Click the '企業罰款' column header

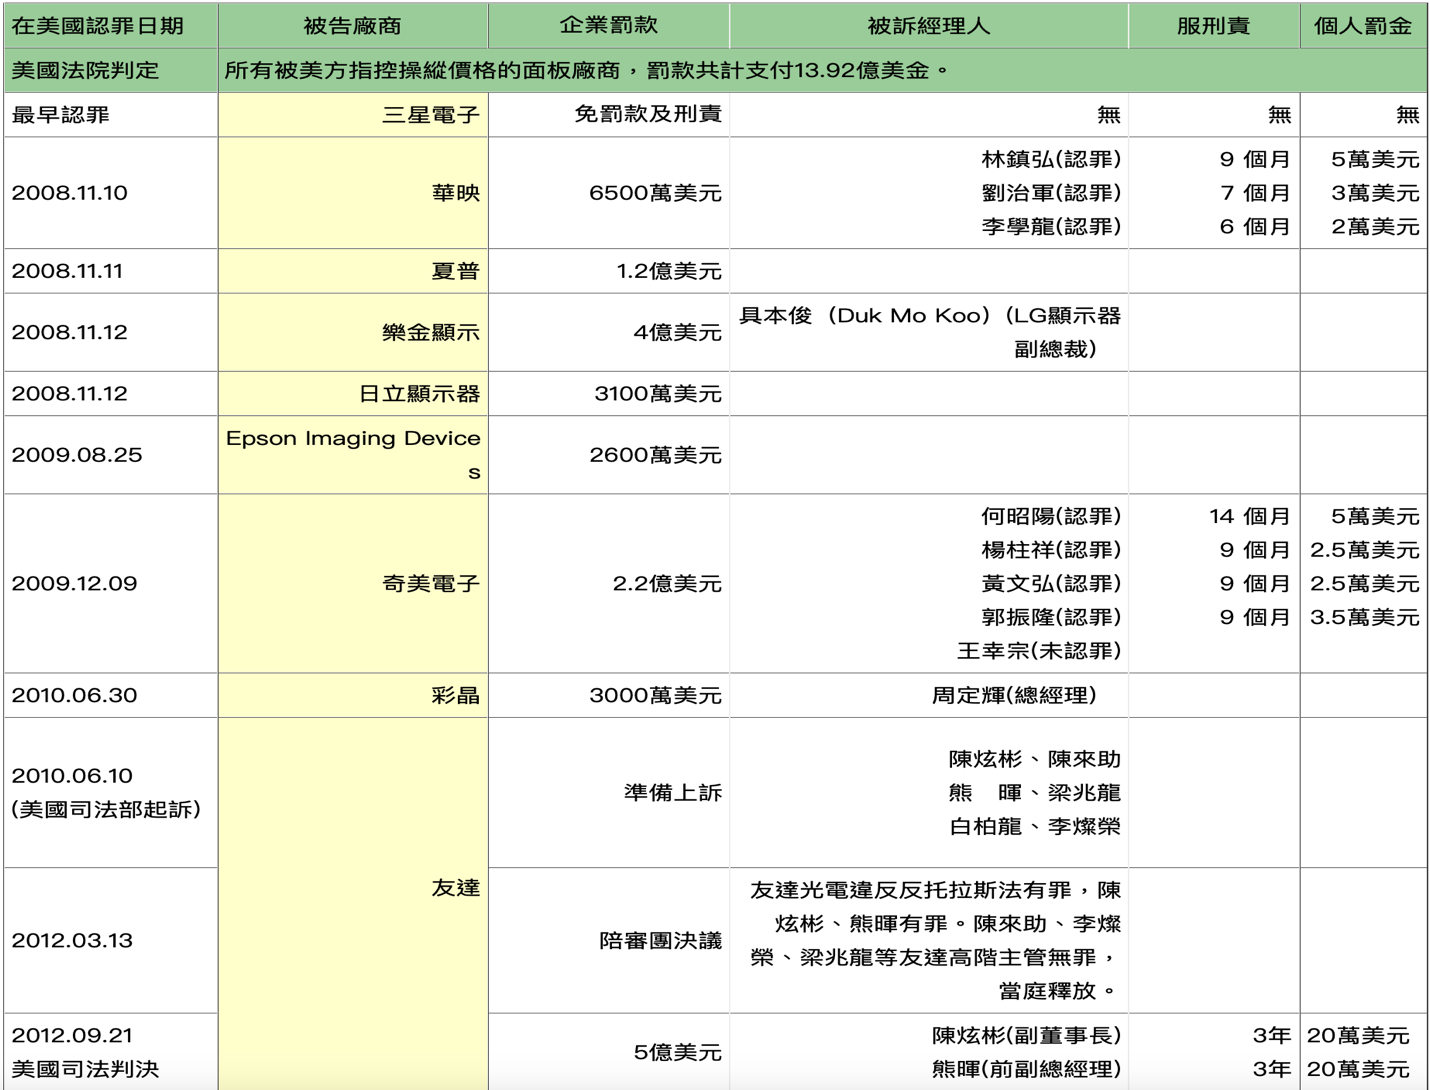click(608, 26)
